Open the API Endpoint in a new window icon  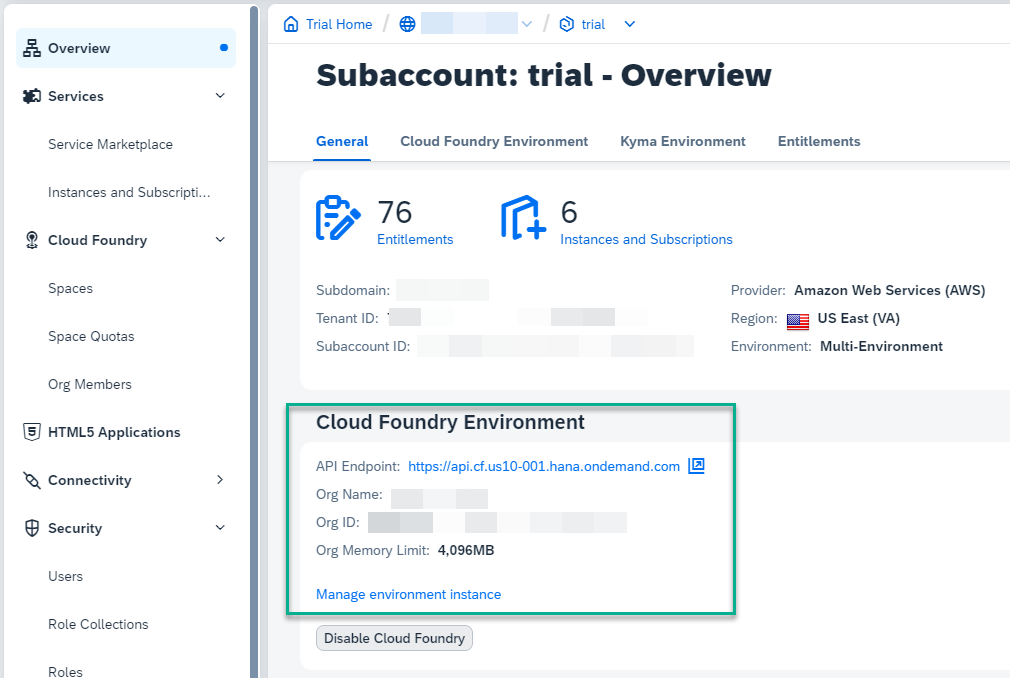coord(695,466)
